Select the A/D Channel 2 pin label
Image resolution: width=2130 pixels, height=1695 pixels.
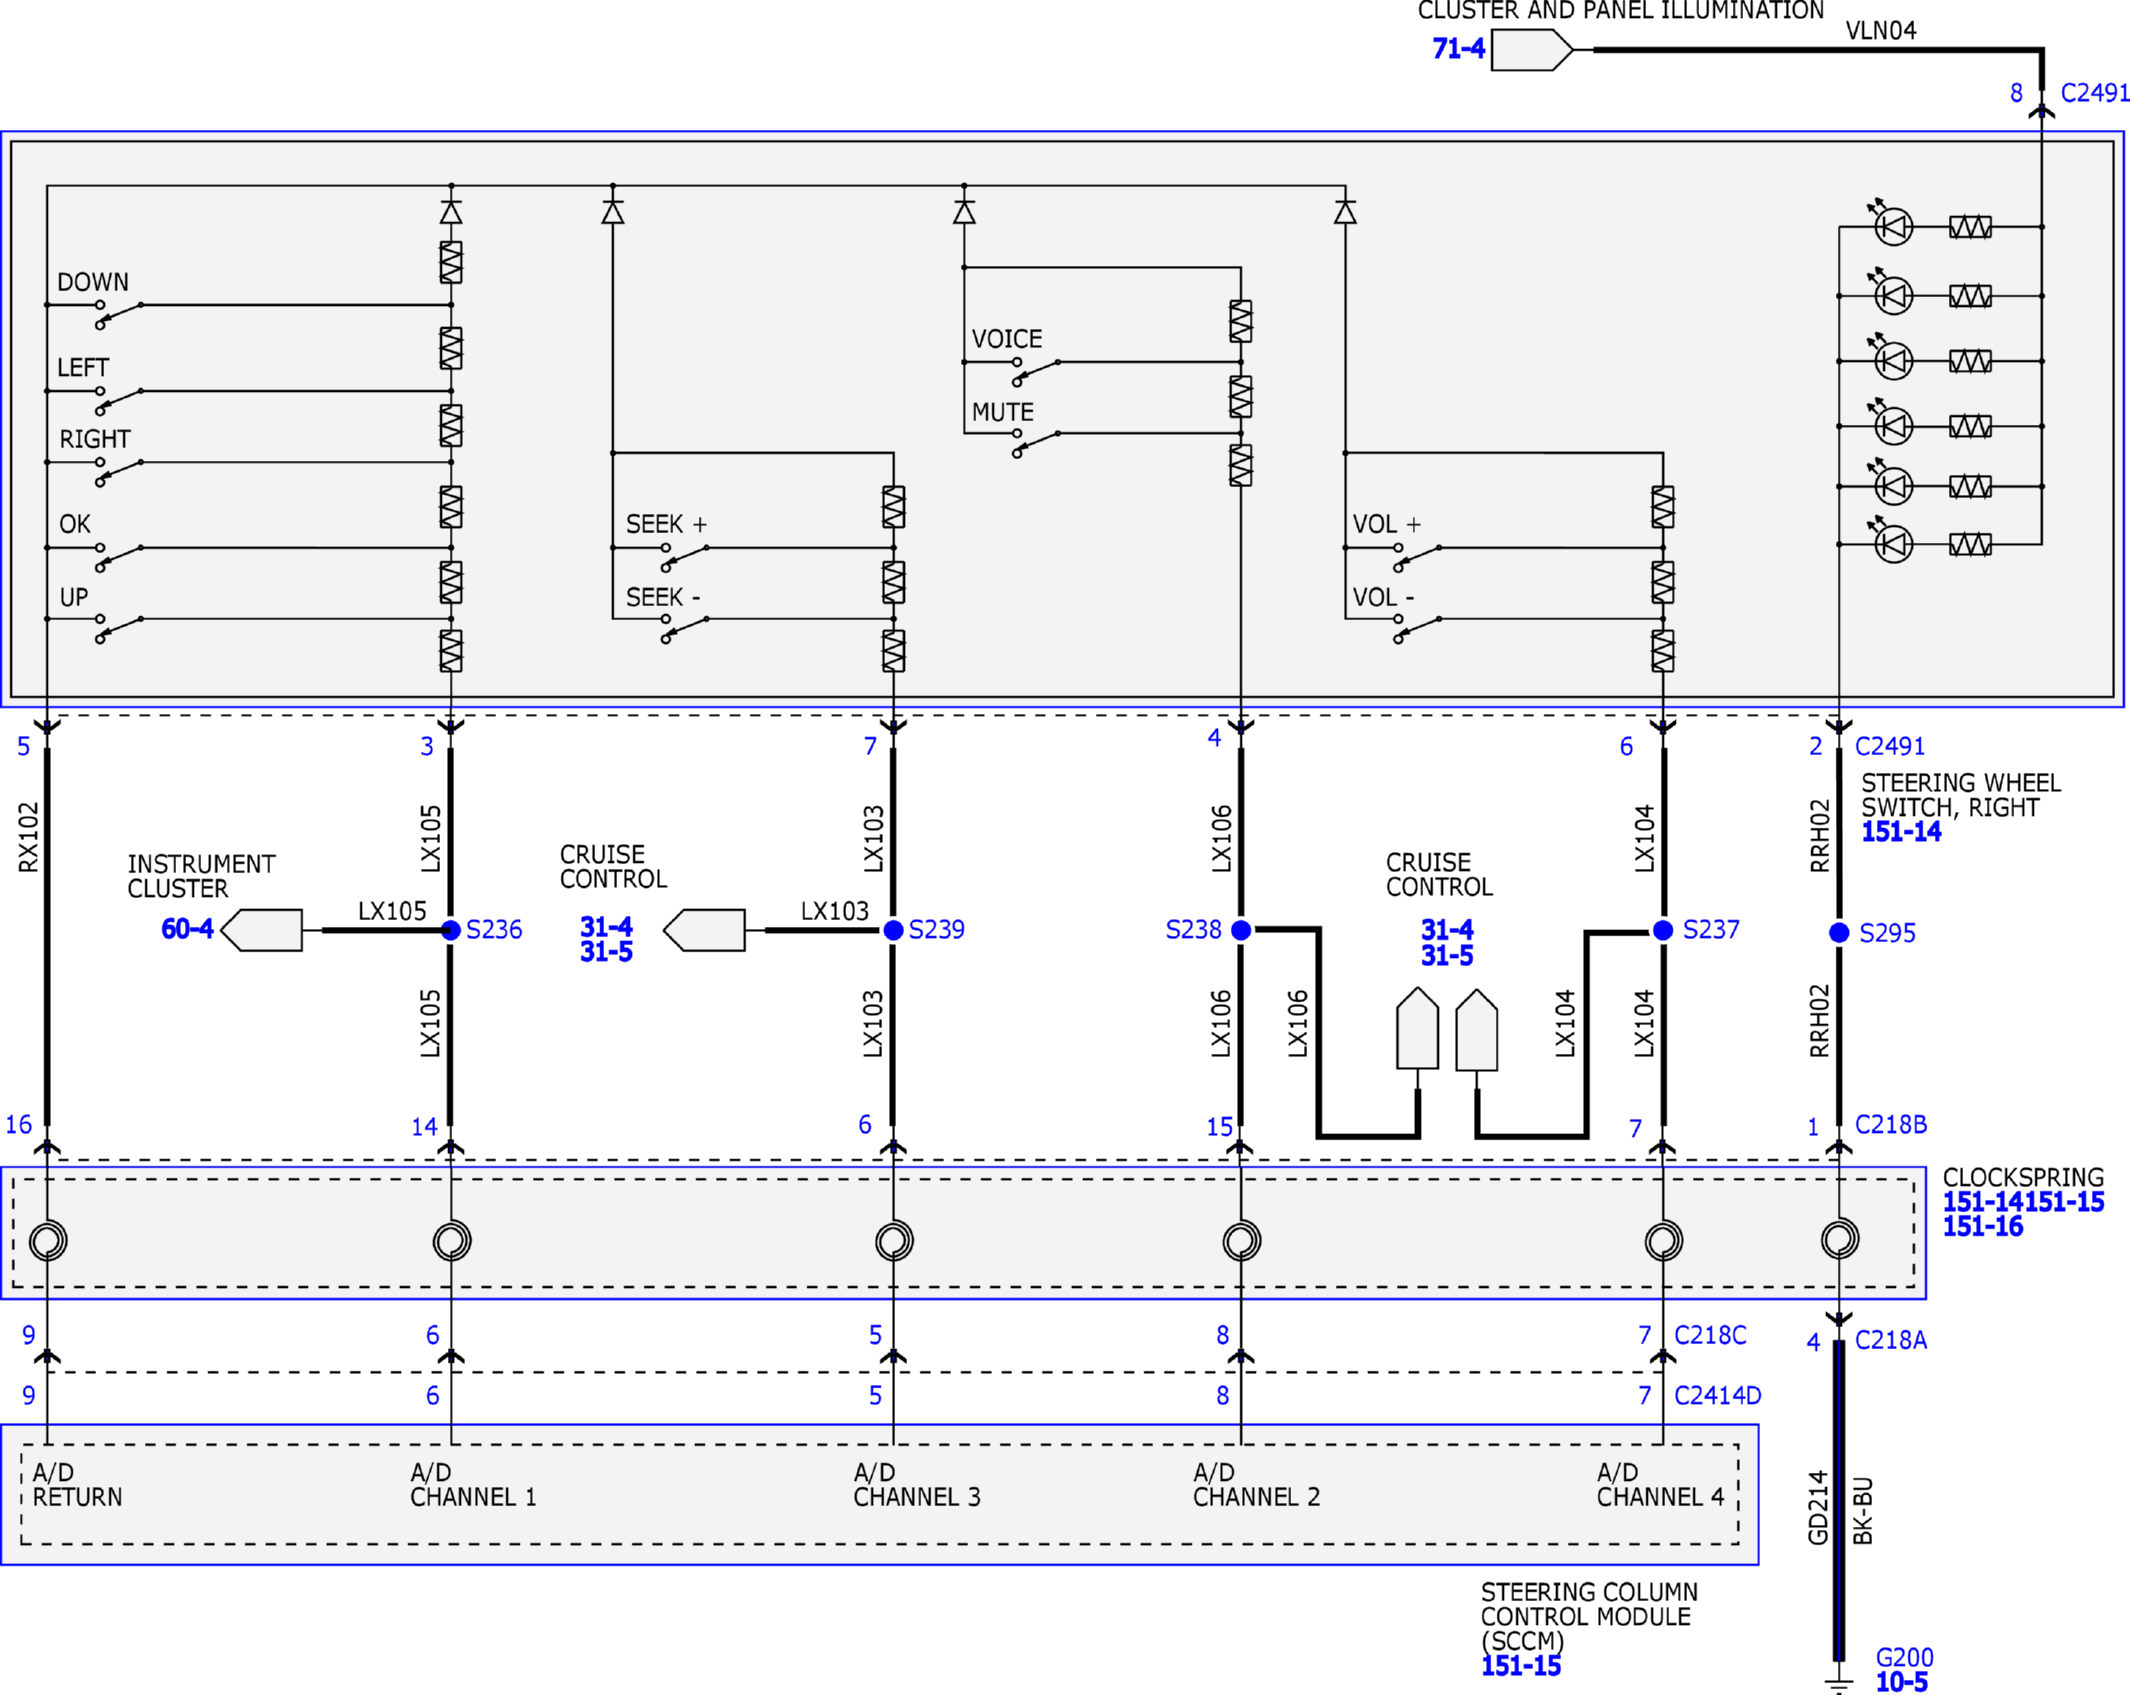click(x=1256, y=1485)
